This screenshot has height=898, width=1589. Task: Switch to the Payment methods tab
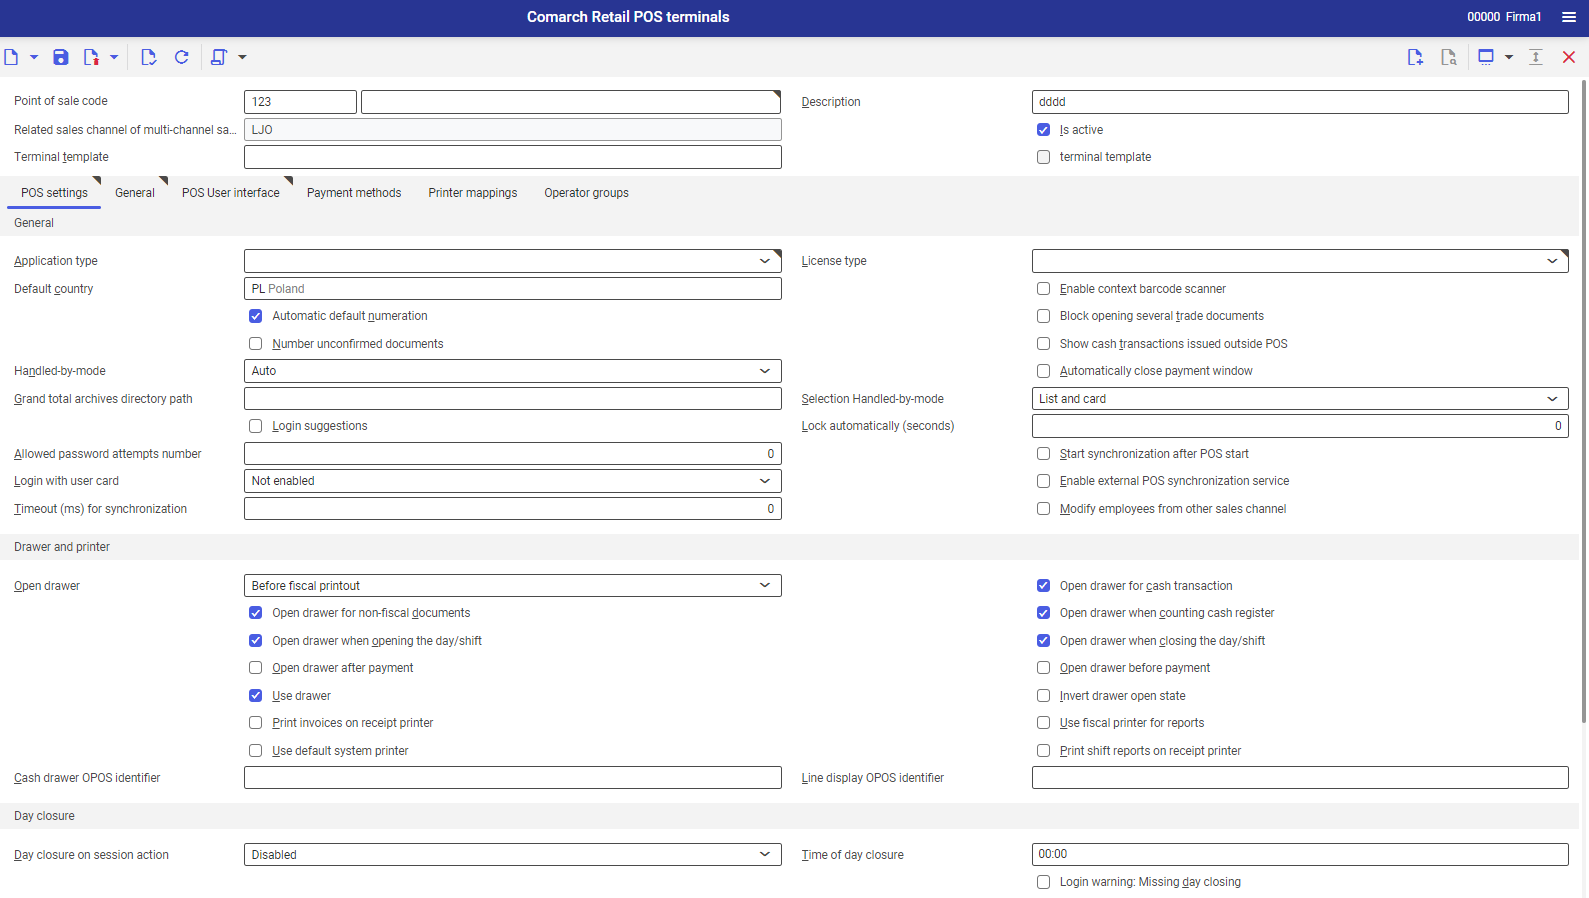354,193
